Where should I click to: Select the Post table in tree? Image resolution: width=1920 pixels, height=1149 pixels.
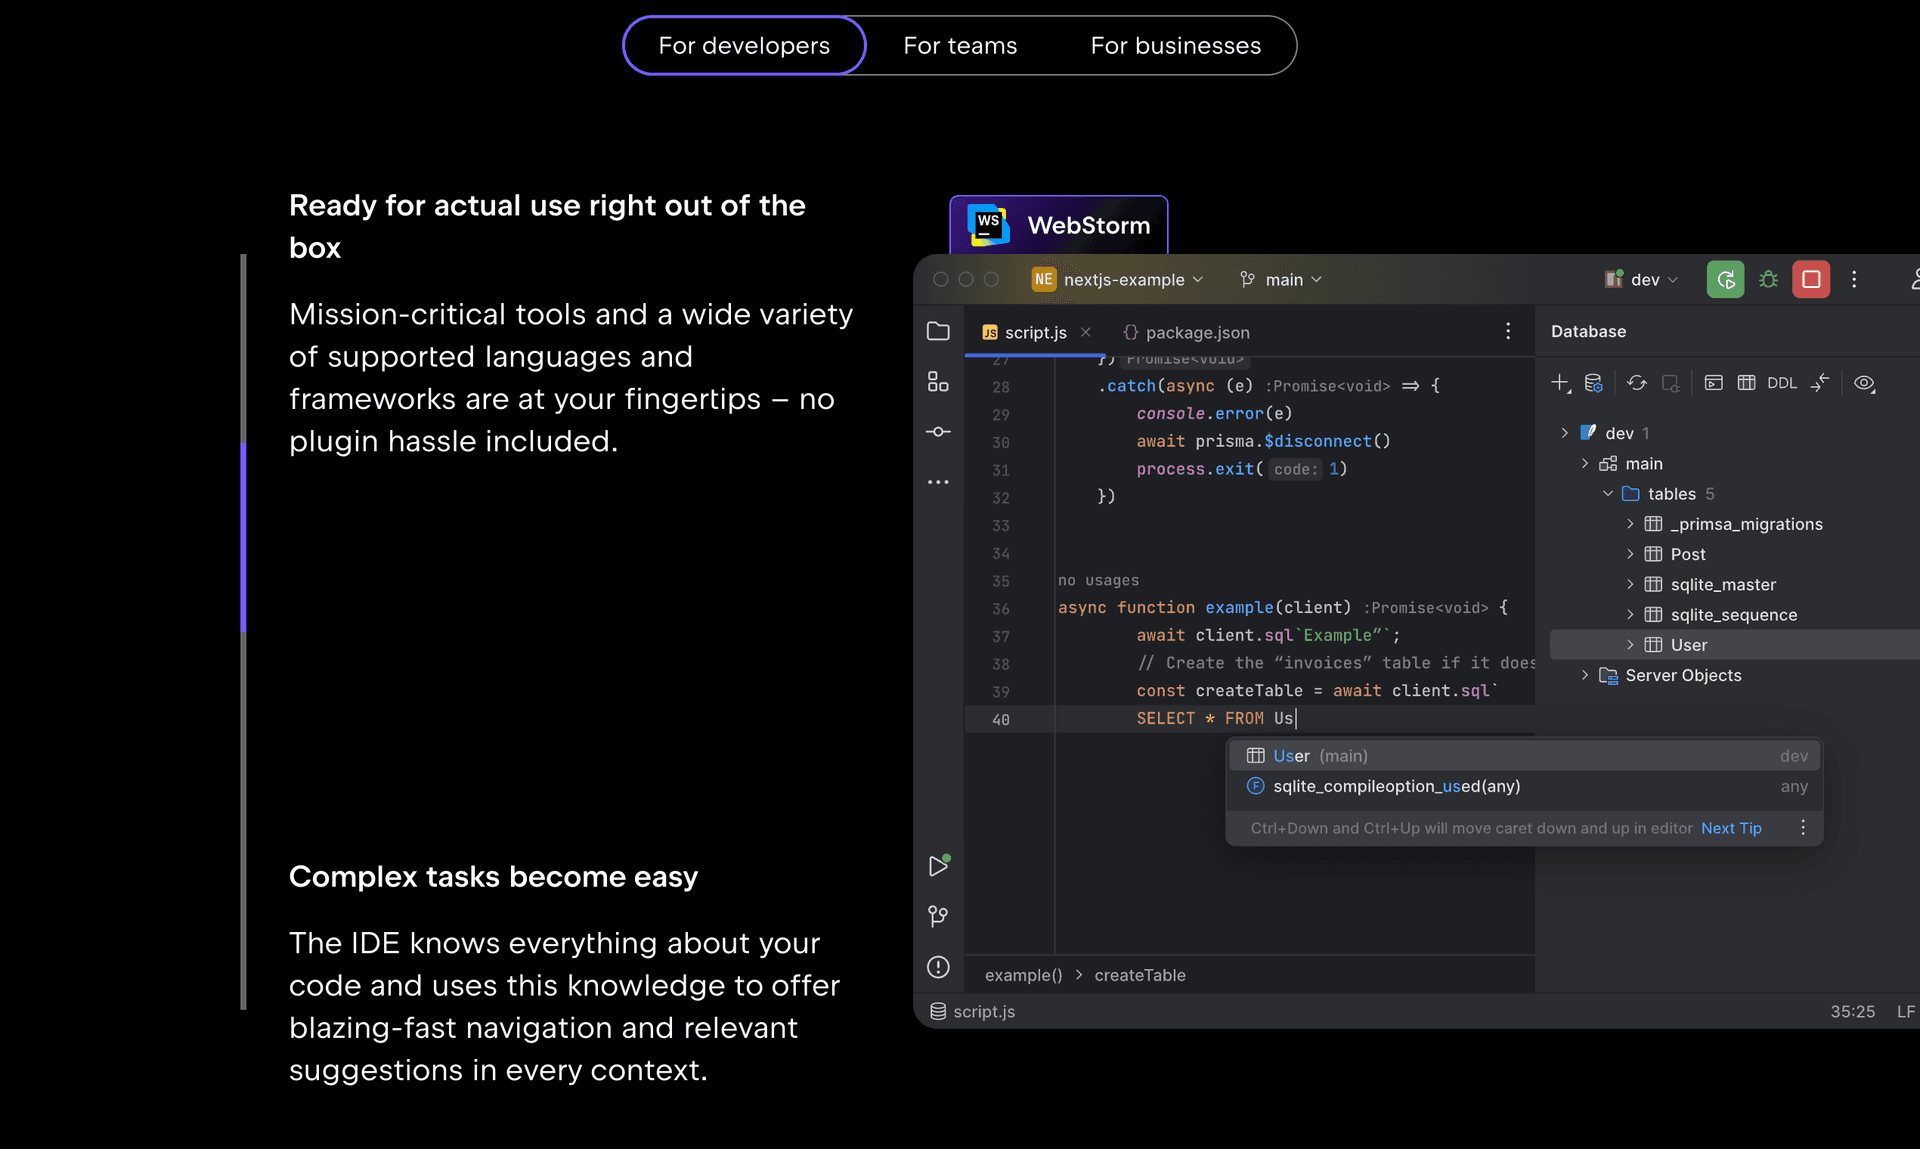pos(1688,554)
